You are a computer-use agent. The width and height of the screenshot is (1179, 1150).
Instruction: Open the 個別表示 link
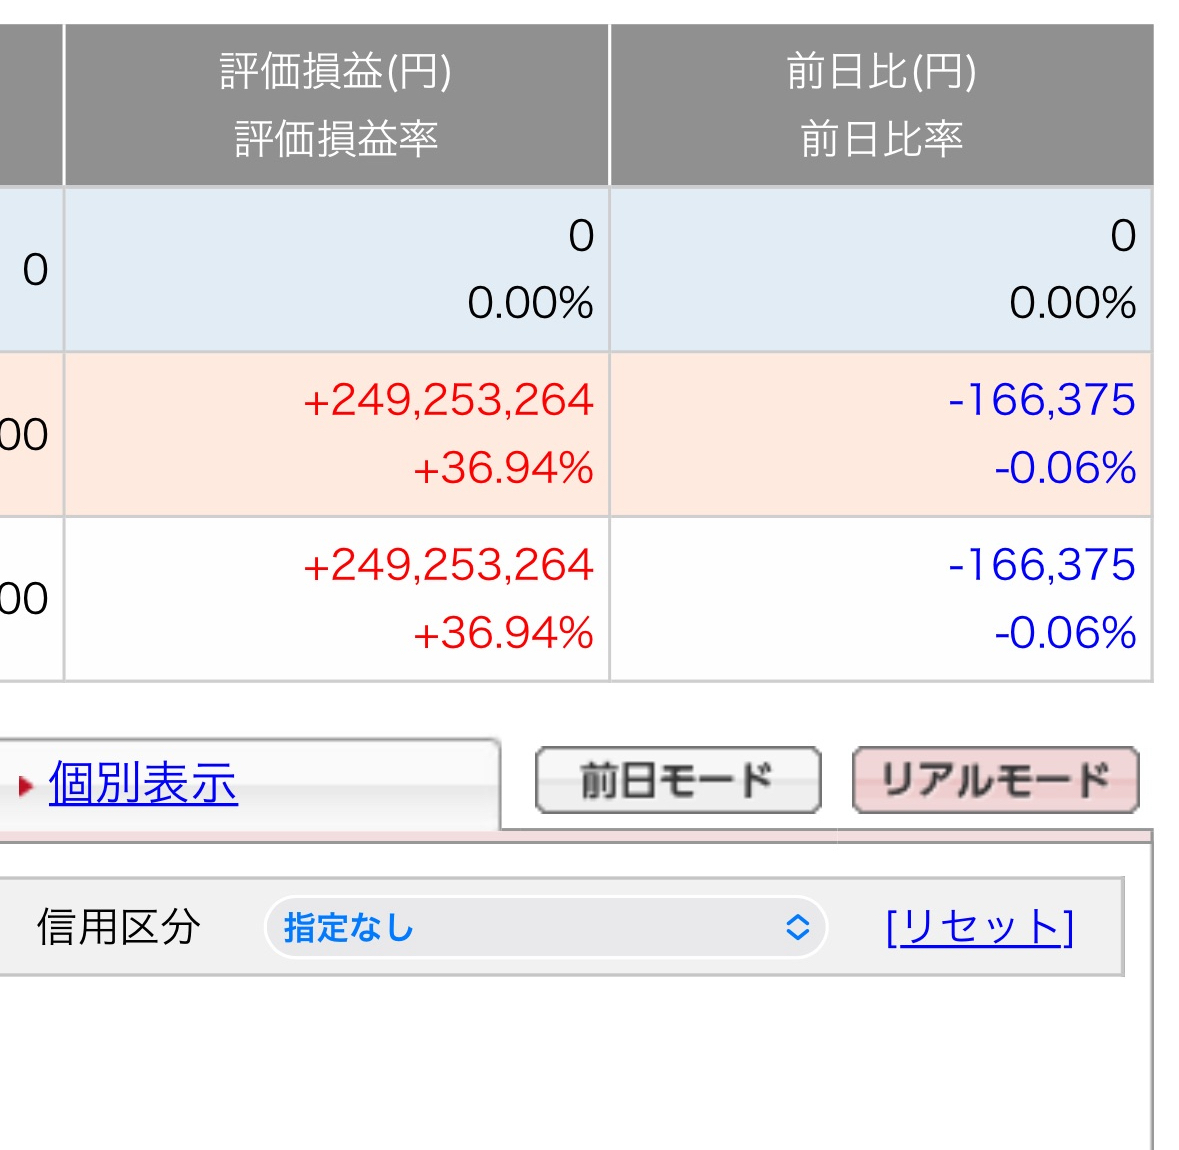click(x=143, y=783)
